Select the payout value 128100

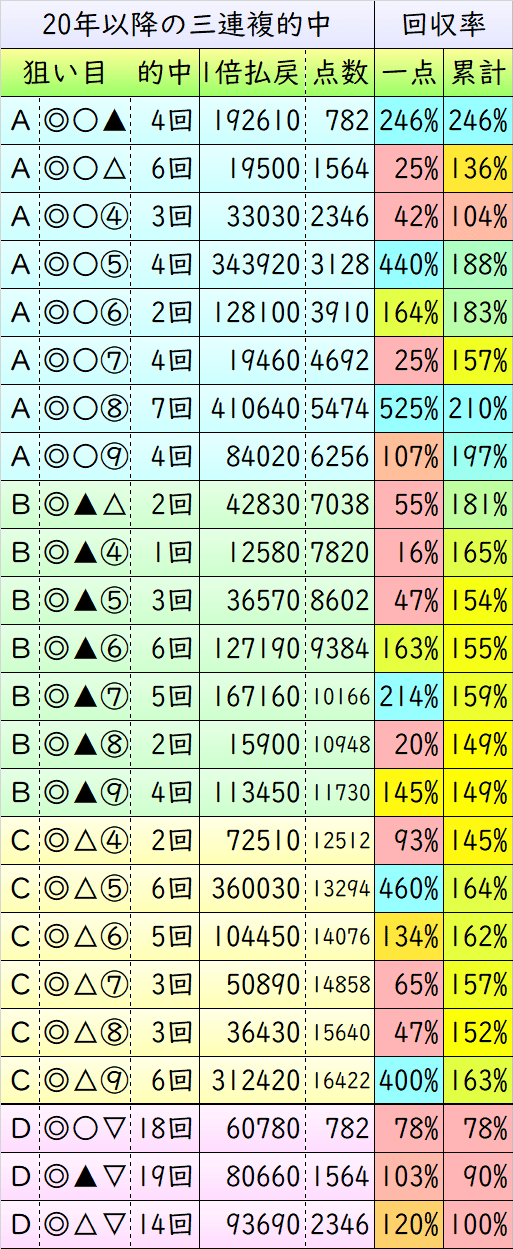tap(256, 313)
